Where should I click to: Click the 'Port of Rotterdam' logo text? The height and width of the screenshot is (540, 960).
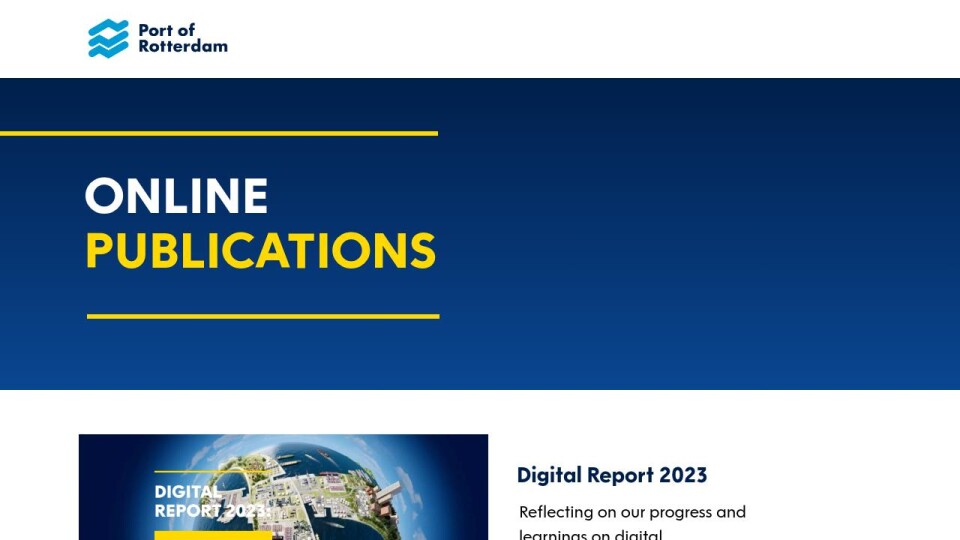click(182, 38)
